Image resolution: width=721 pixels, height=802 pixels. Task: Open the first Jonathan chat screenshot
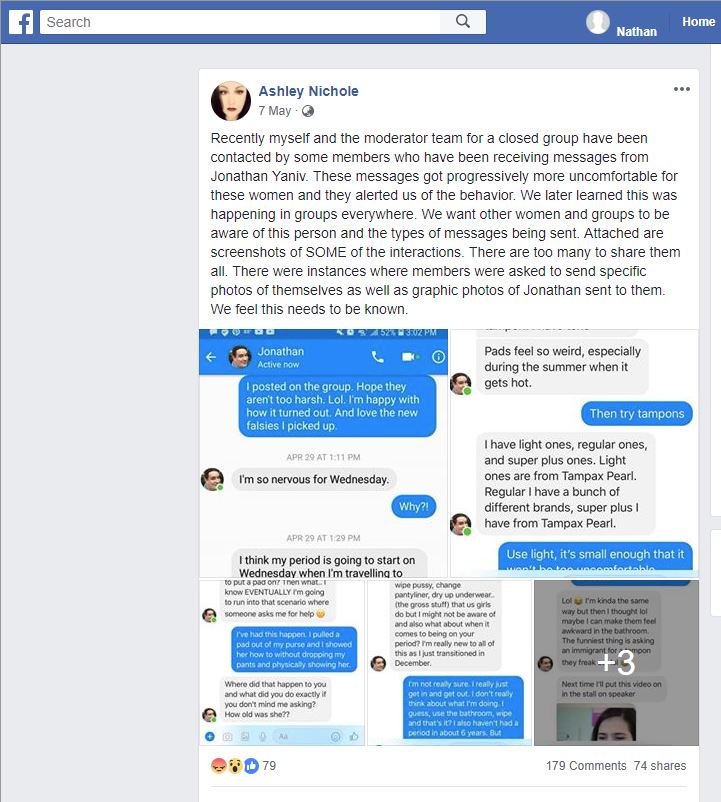(323, 453)
